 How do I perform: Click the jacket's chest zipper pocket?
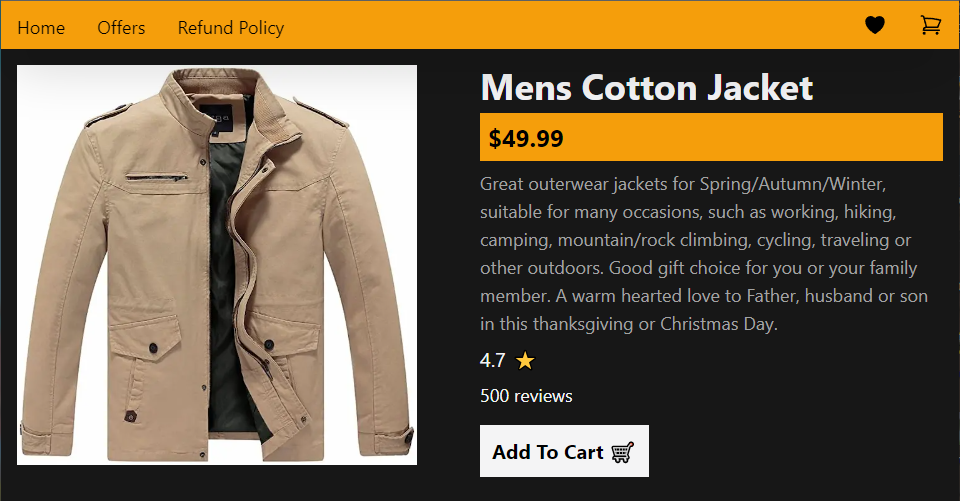157,178
